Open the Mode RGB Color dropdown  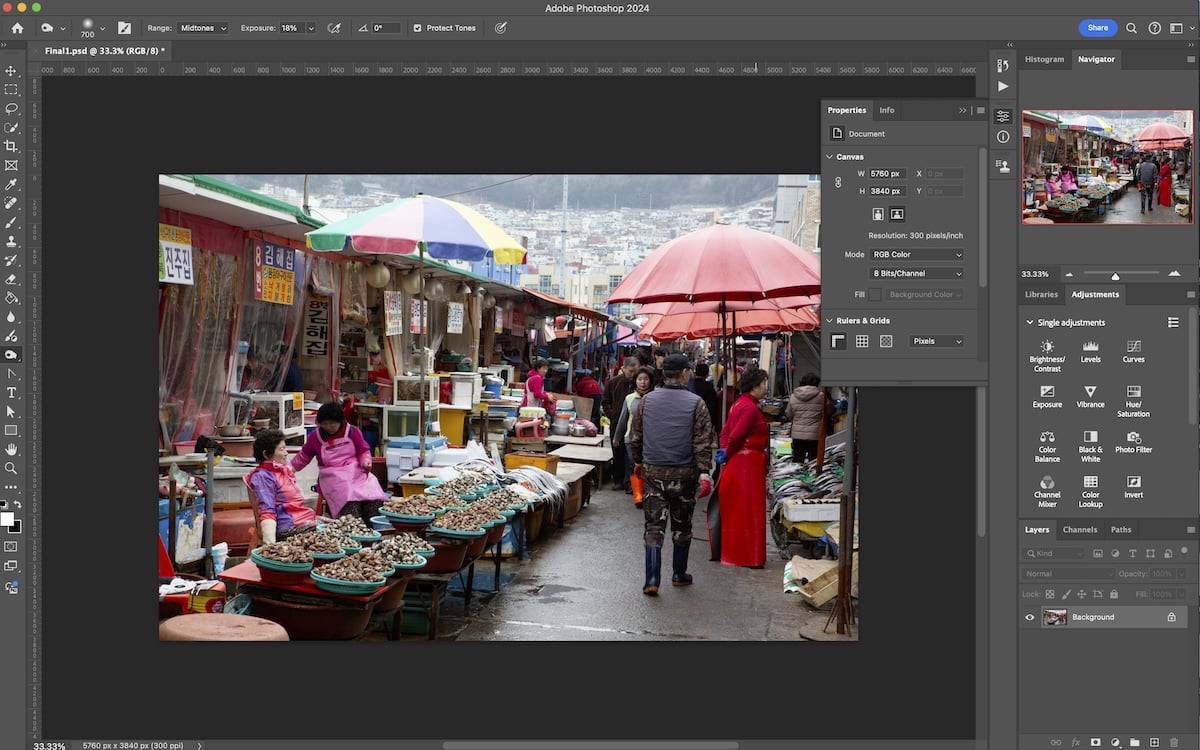click(916, 254)
